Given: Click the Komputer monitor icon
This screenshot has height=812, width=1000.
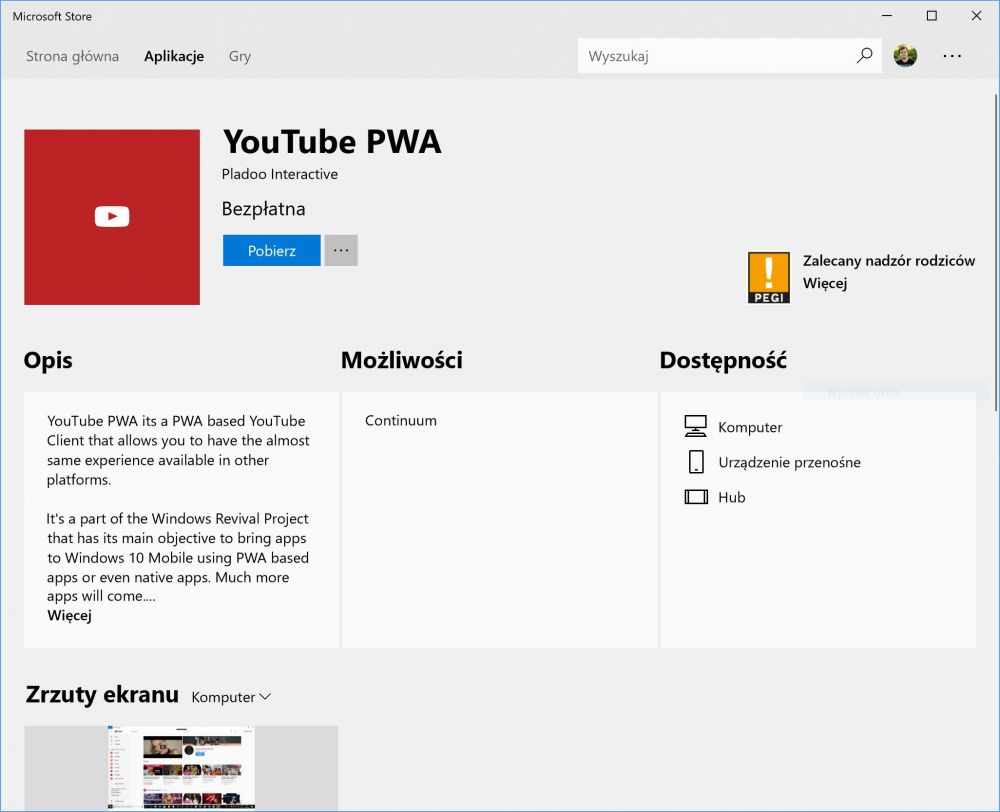Looking at the screenshot, I should 695,426.
